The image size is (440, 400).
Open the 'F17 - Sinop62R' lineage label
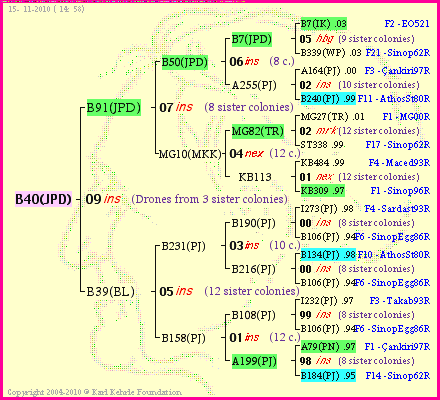[x=398, y=145]
